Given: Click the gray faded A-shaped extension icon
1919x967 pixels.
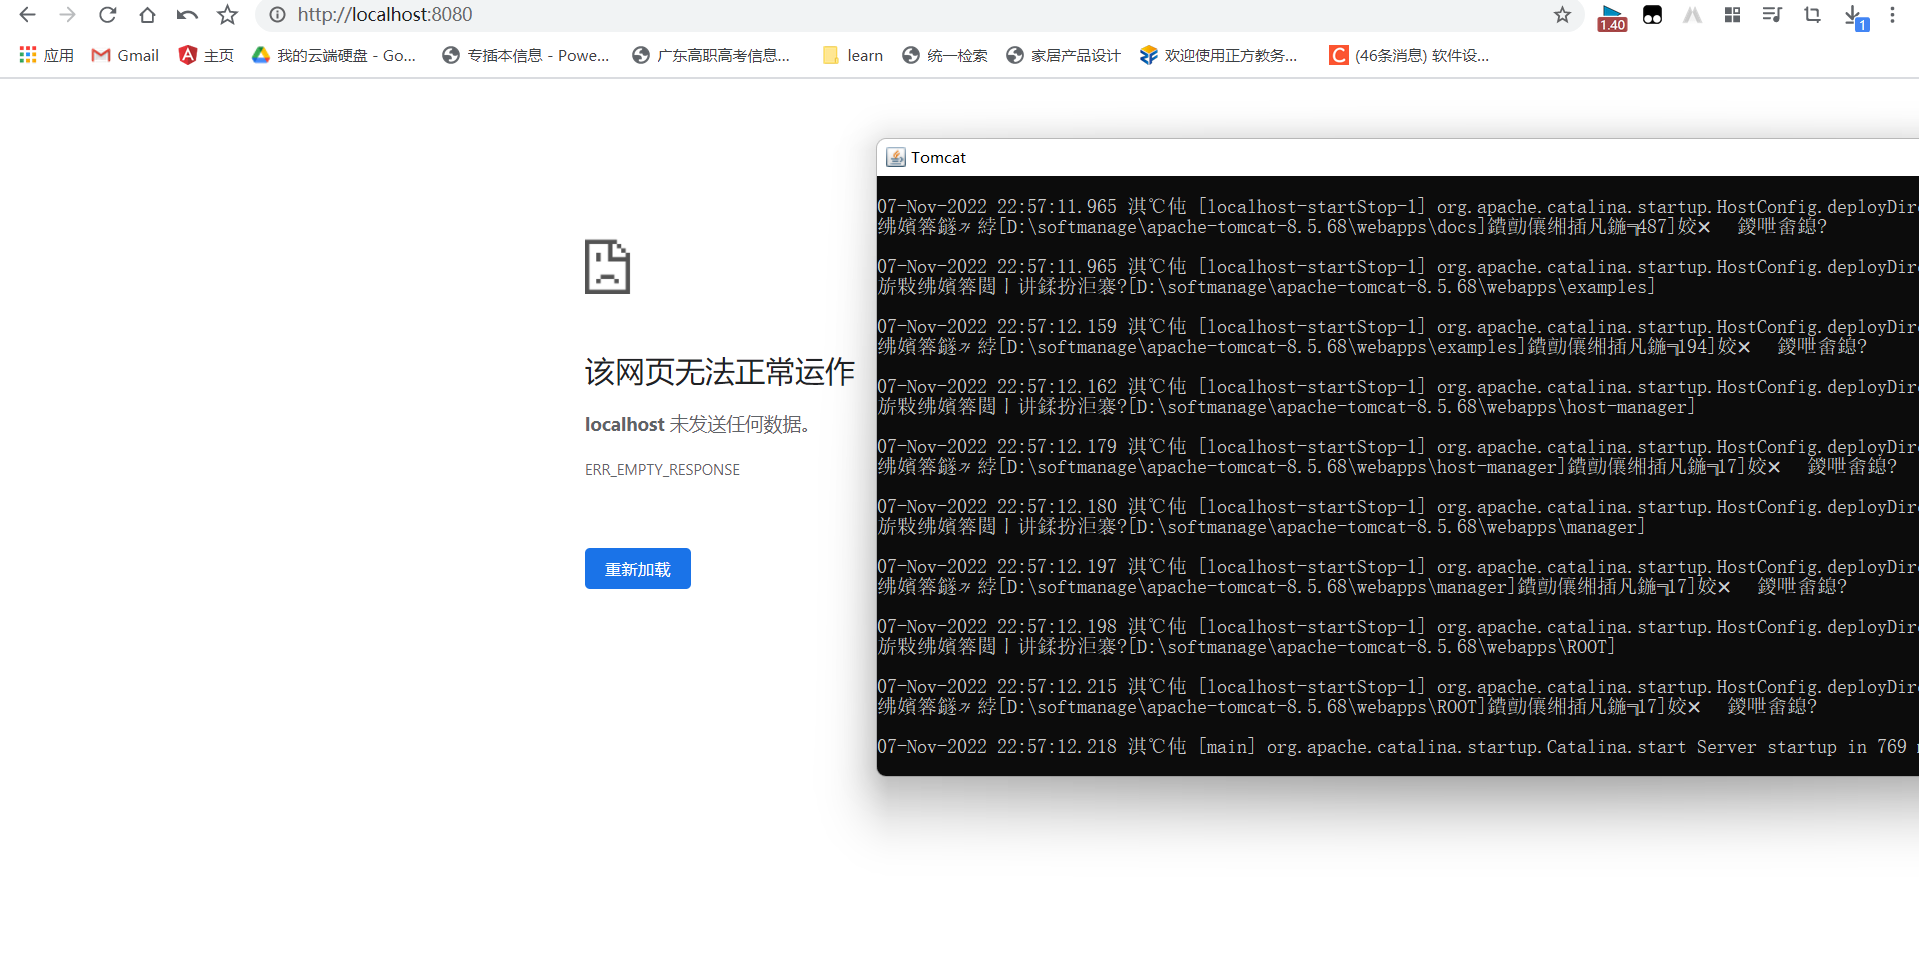Looking at the screenshot, I should point(1692,15).
